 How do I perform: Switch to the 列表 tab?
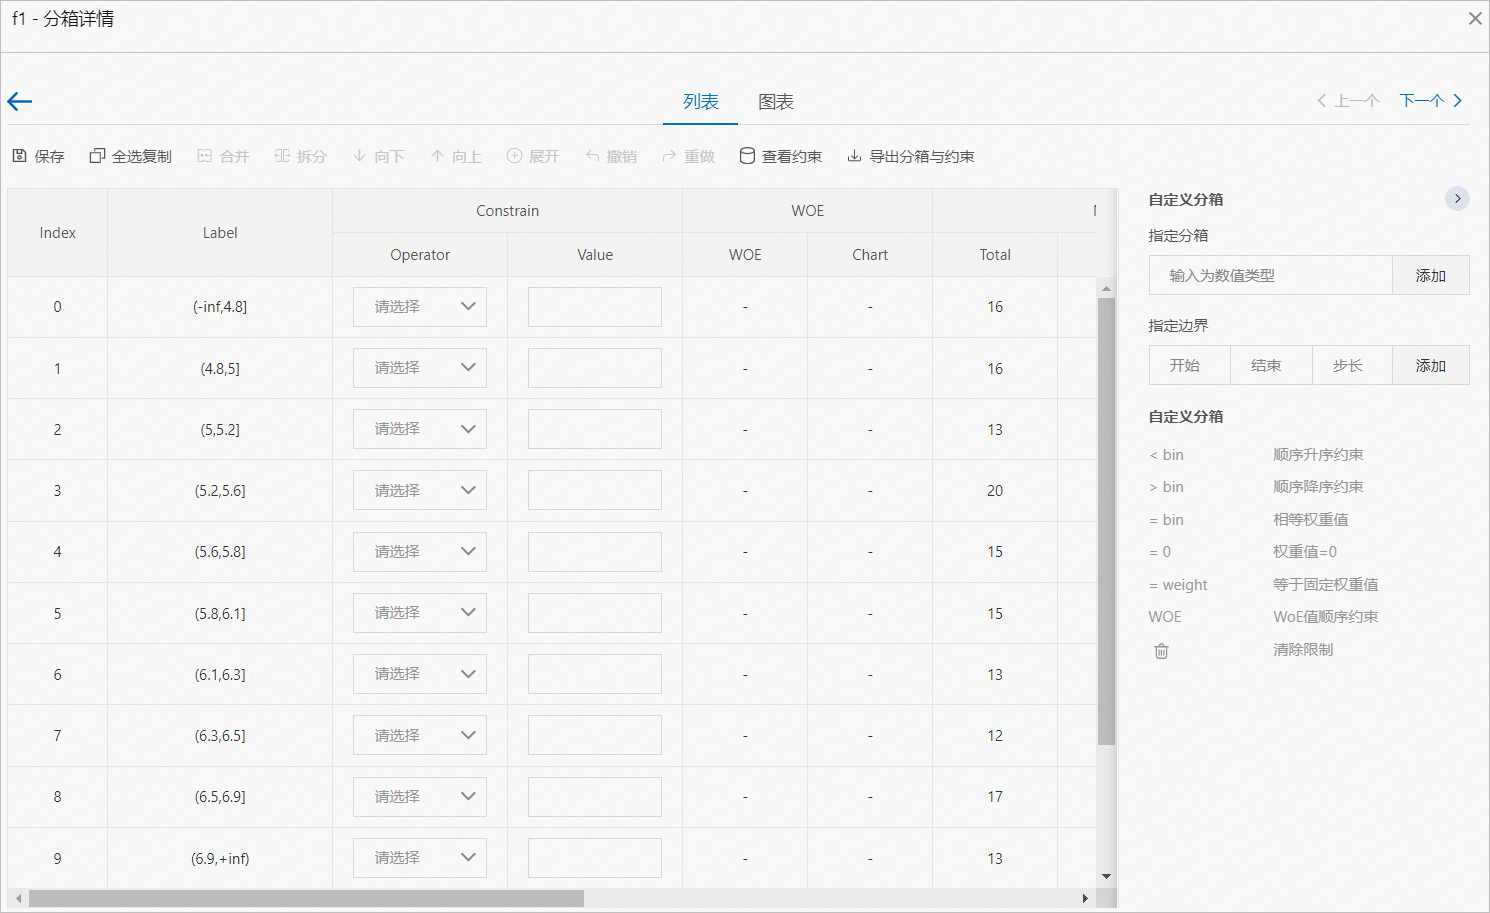[x=701, y=102]
